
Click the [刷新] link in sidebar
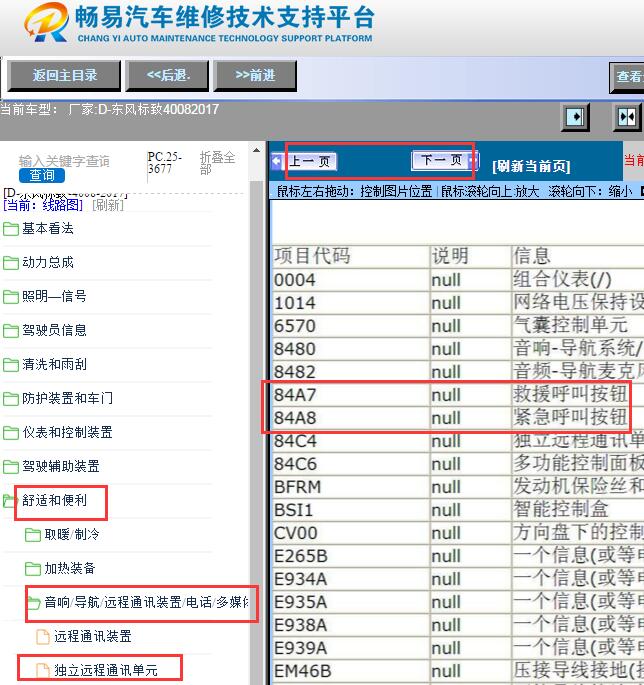(108, 205)
